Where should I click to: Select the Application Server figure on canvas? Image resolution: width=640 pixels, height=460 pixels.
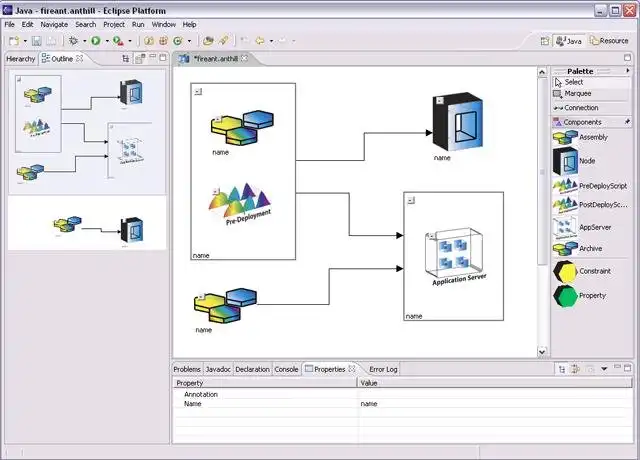pos(456,256)
